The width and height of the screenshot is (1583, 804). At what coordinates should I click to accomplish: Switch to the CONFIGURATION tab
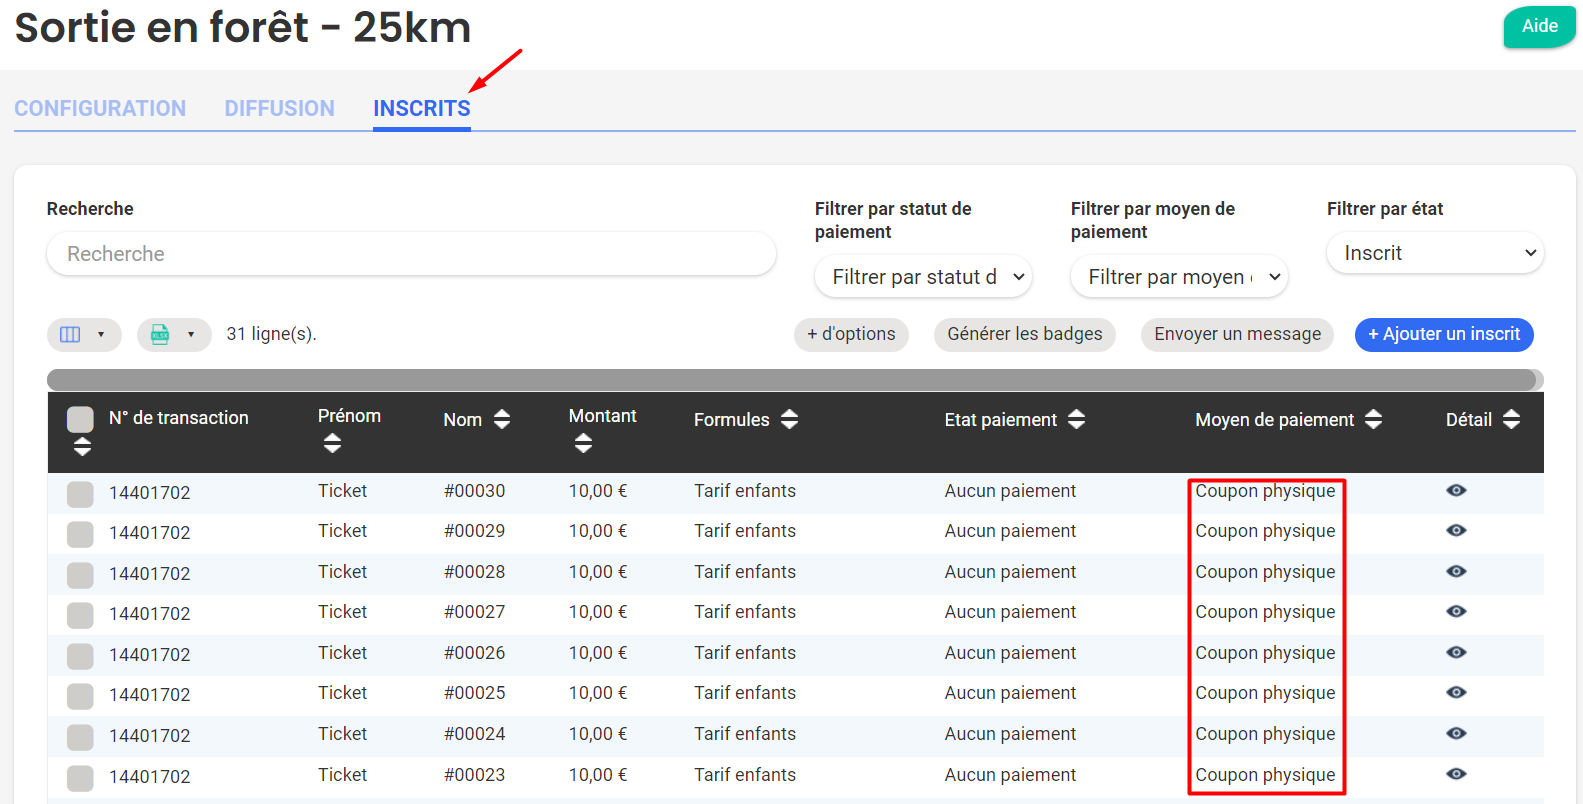100,108
